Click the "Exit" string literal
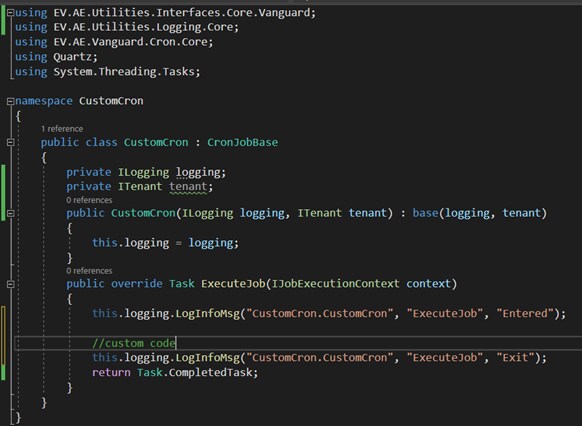Screen dimensions: 582x426 (515, 358)
